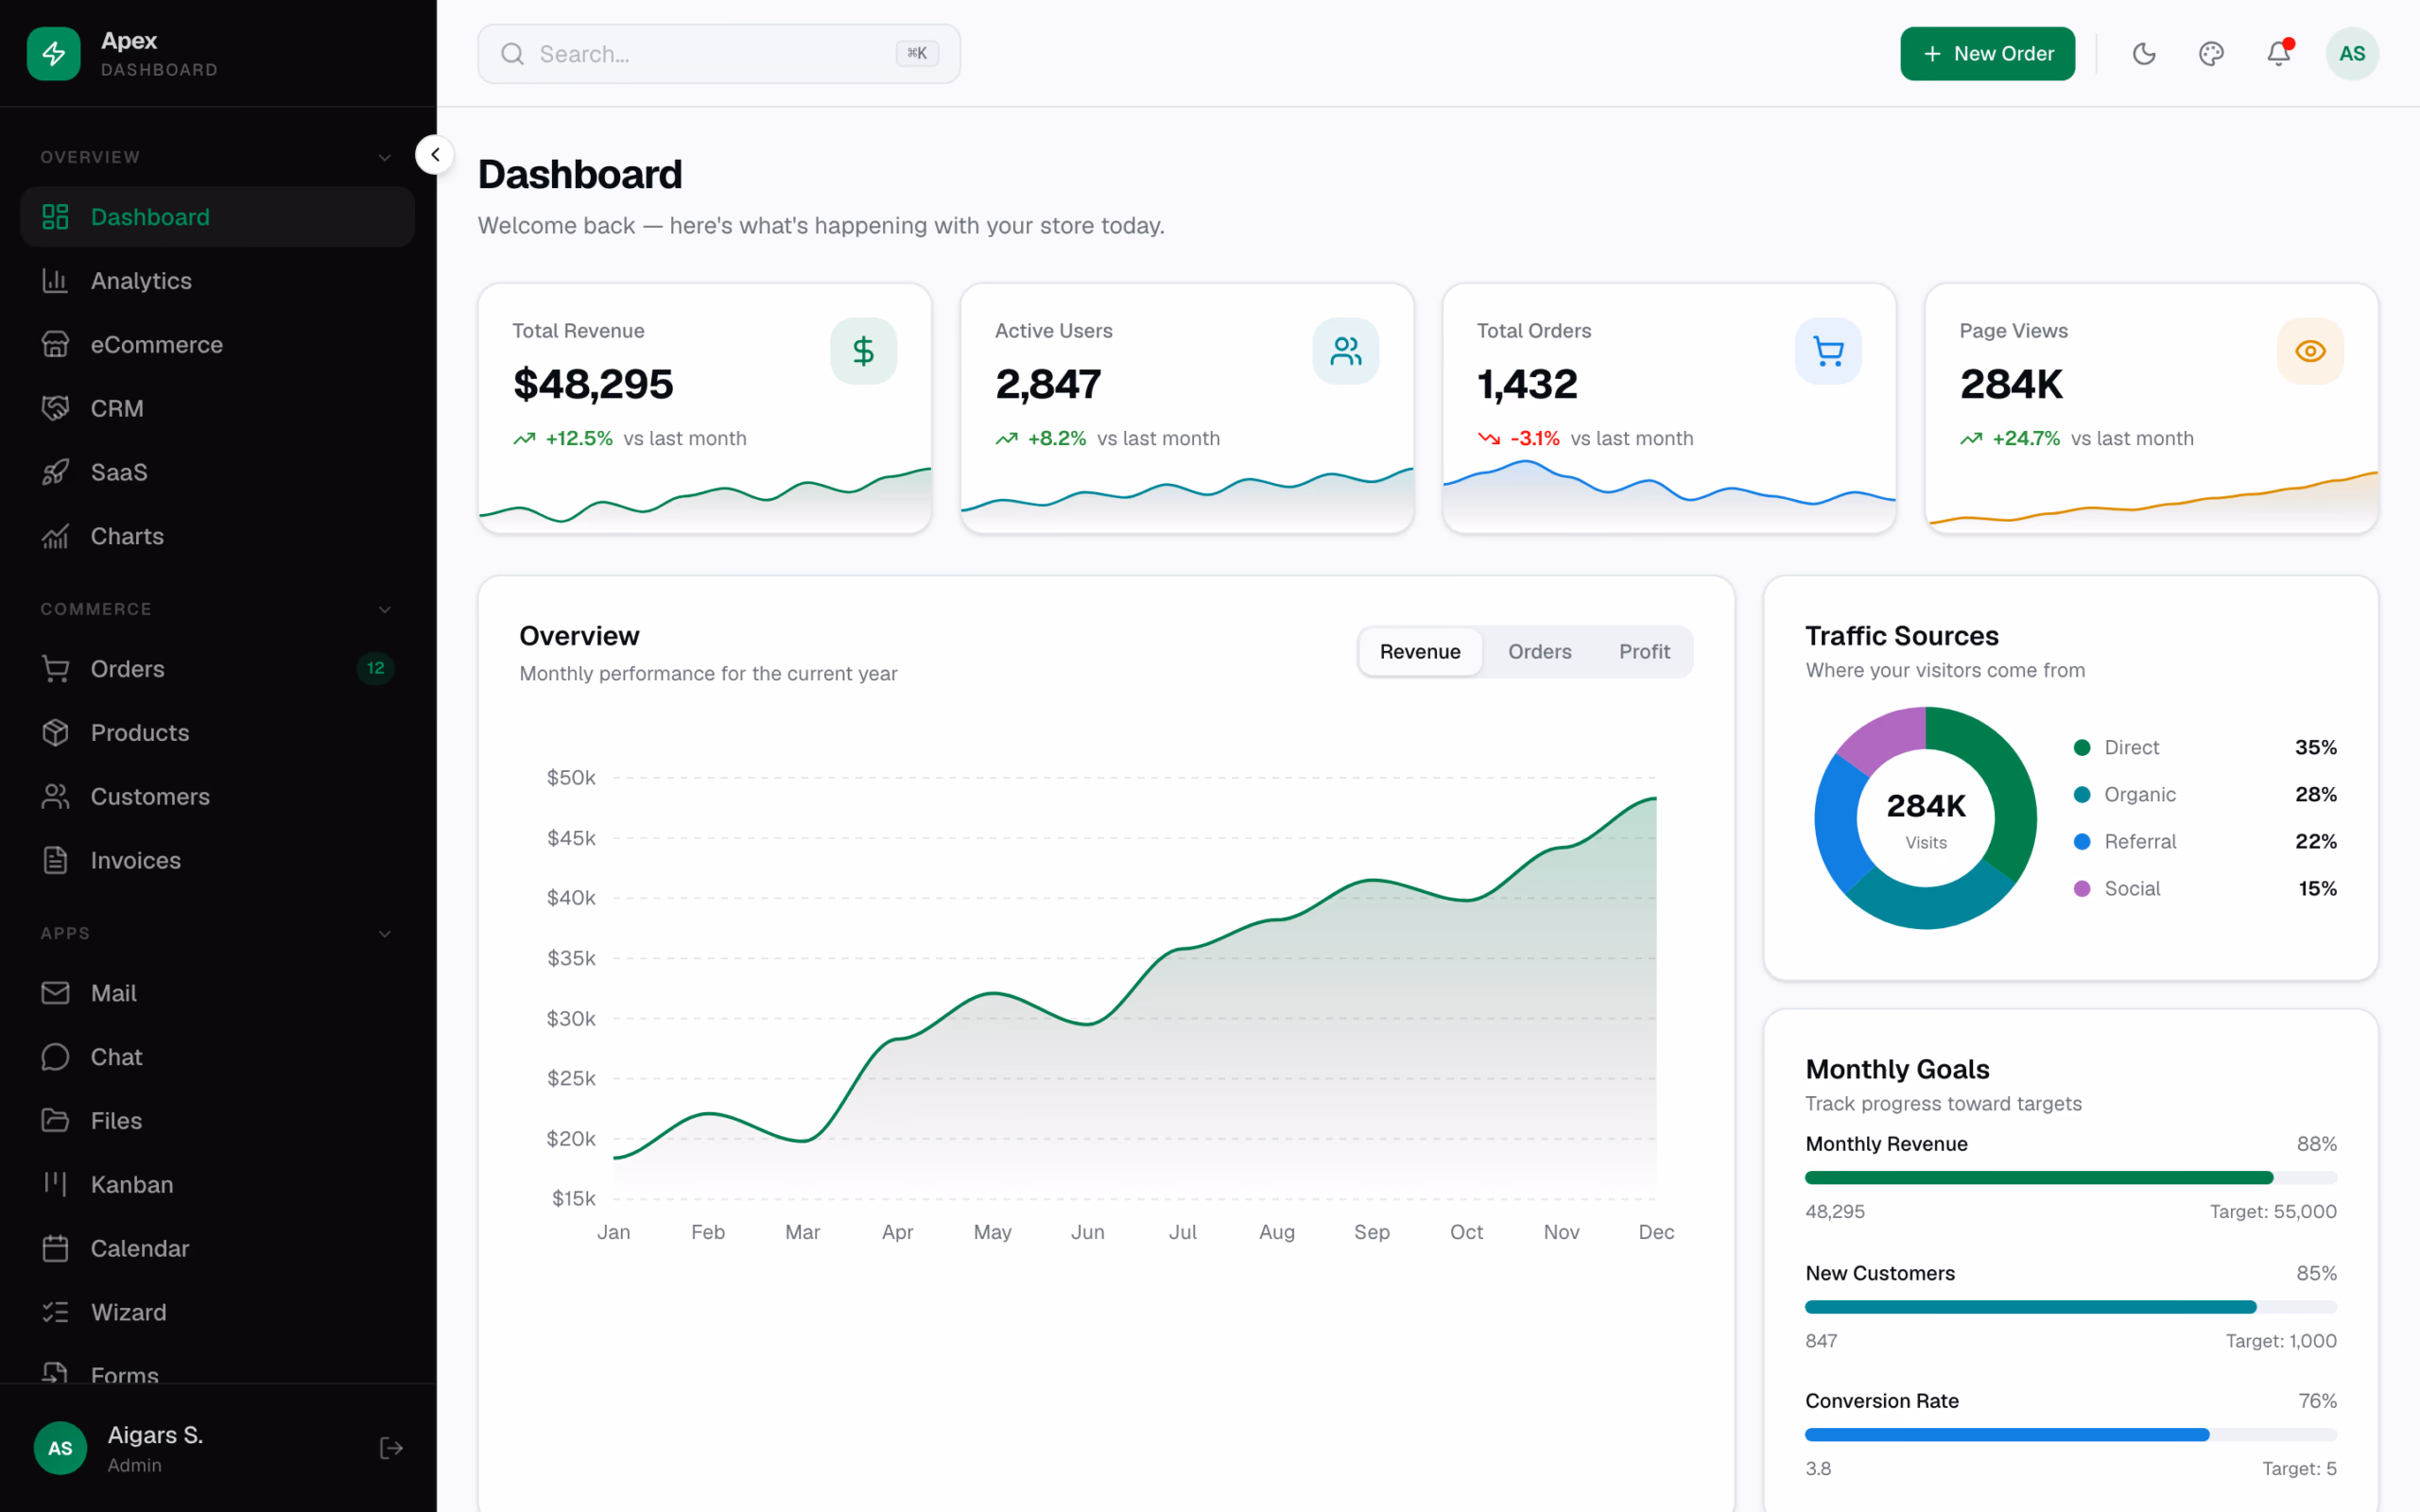
Task: Click the Kanban board icon
Action: pyautogui.click(x=55, y=1184)
